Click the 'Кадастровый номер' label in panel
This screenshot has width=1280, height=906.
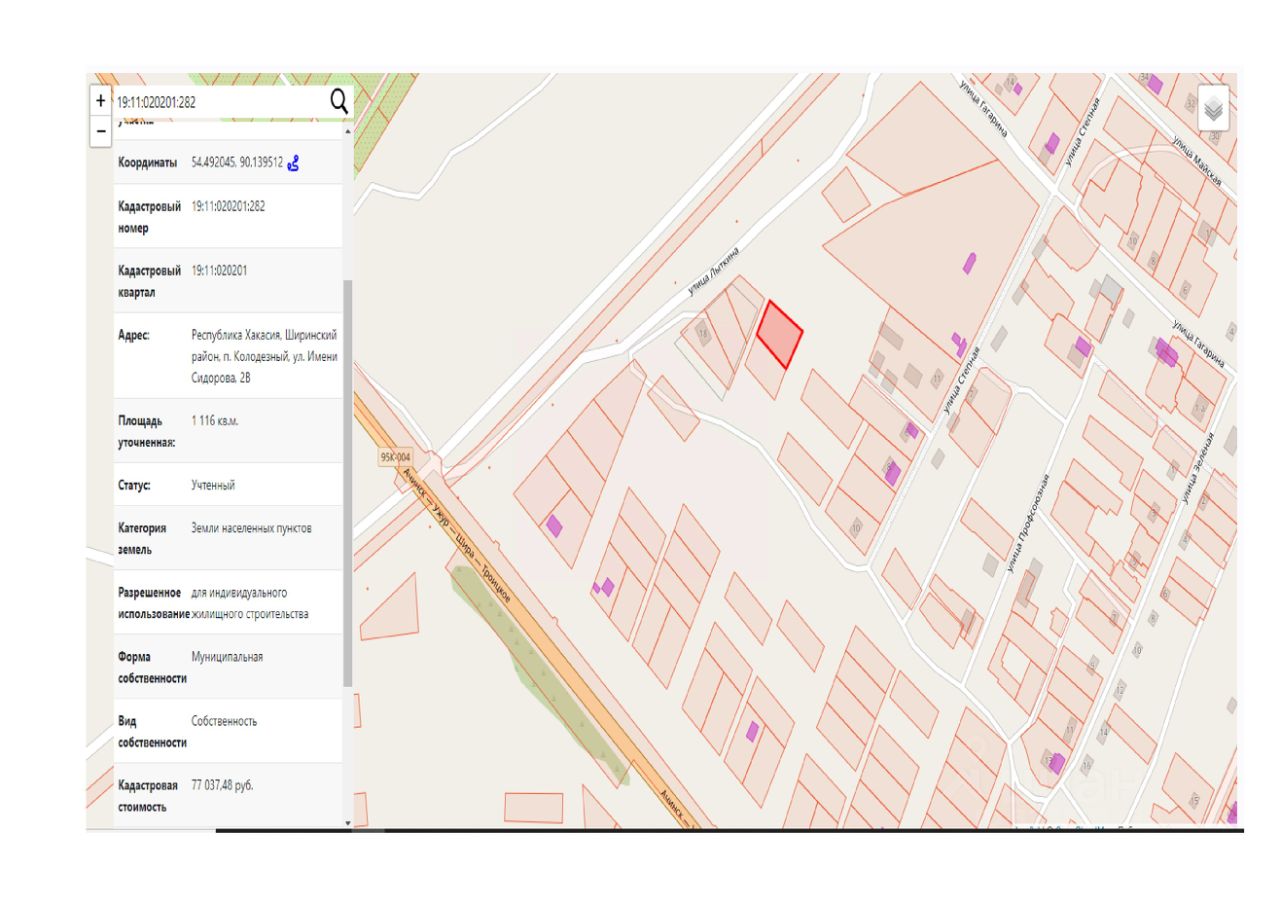click(149, 217)
